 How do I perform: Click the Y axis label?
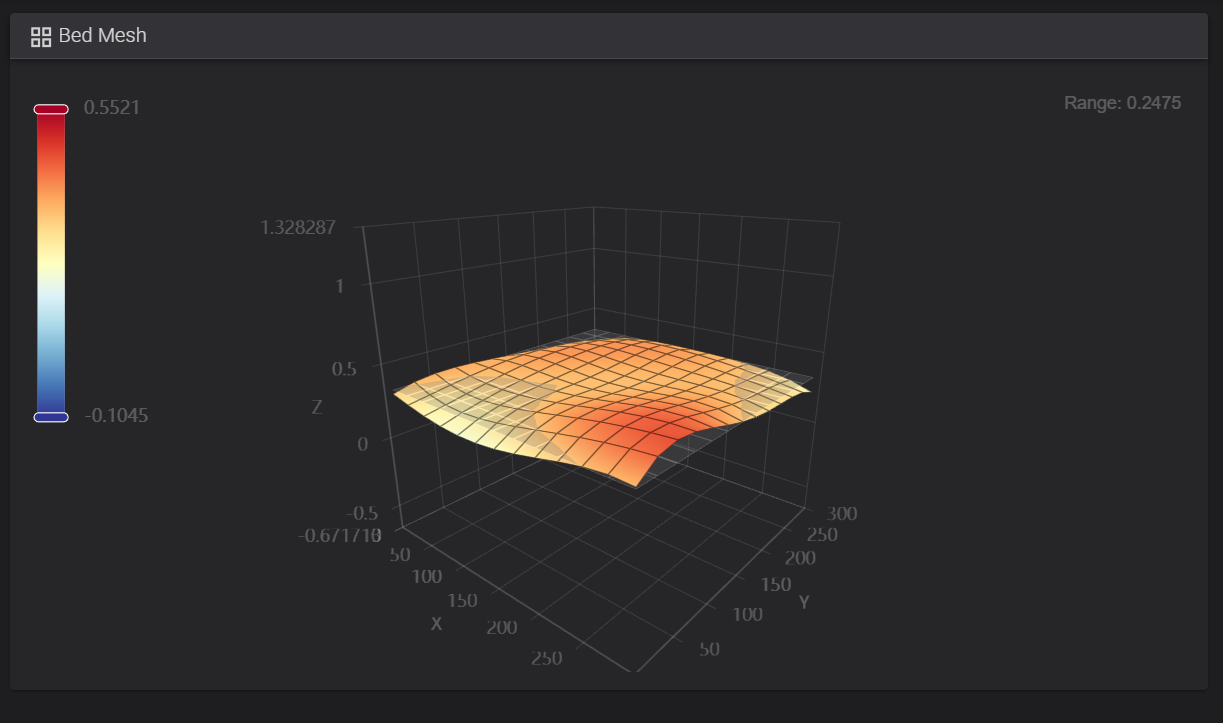pos(804,602)
